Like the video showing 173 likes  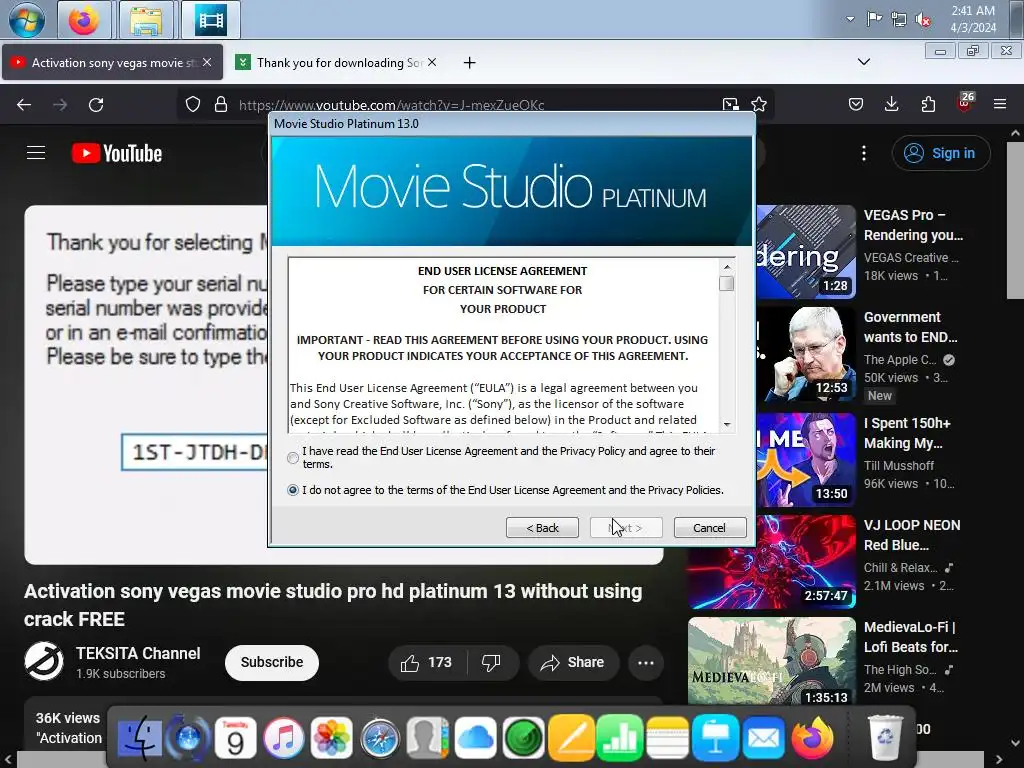click(427, 663)
